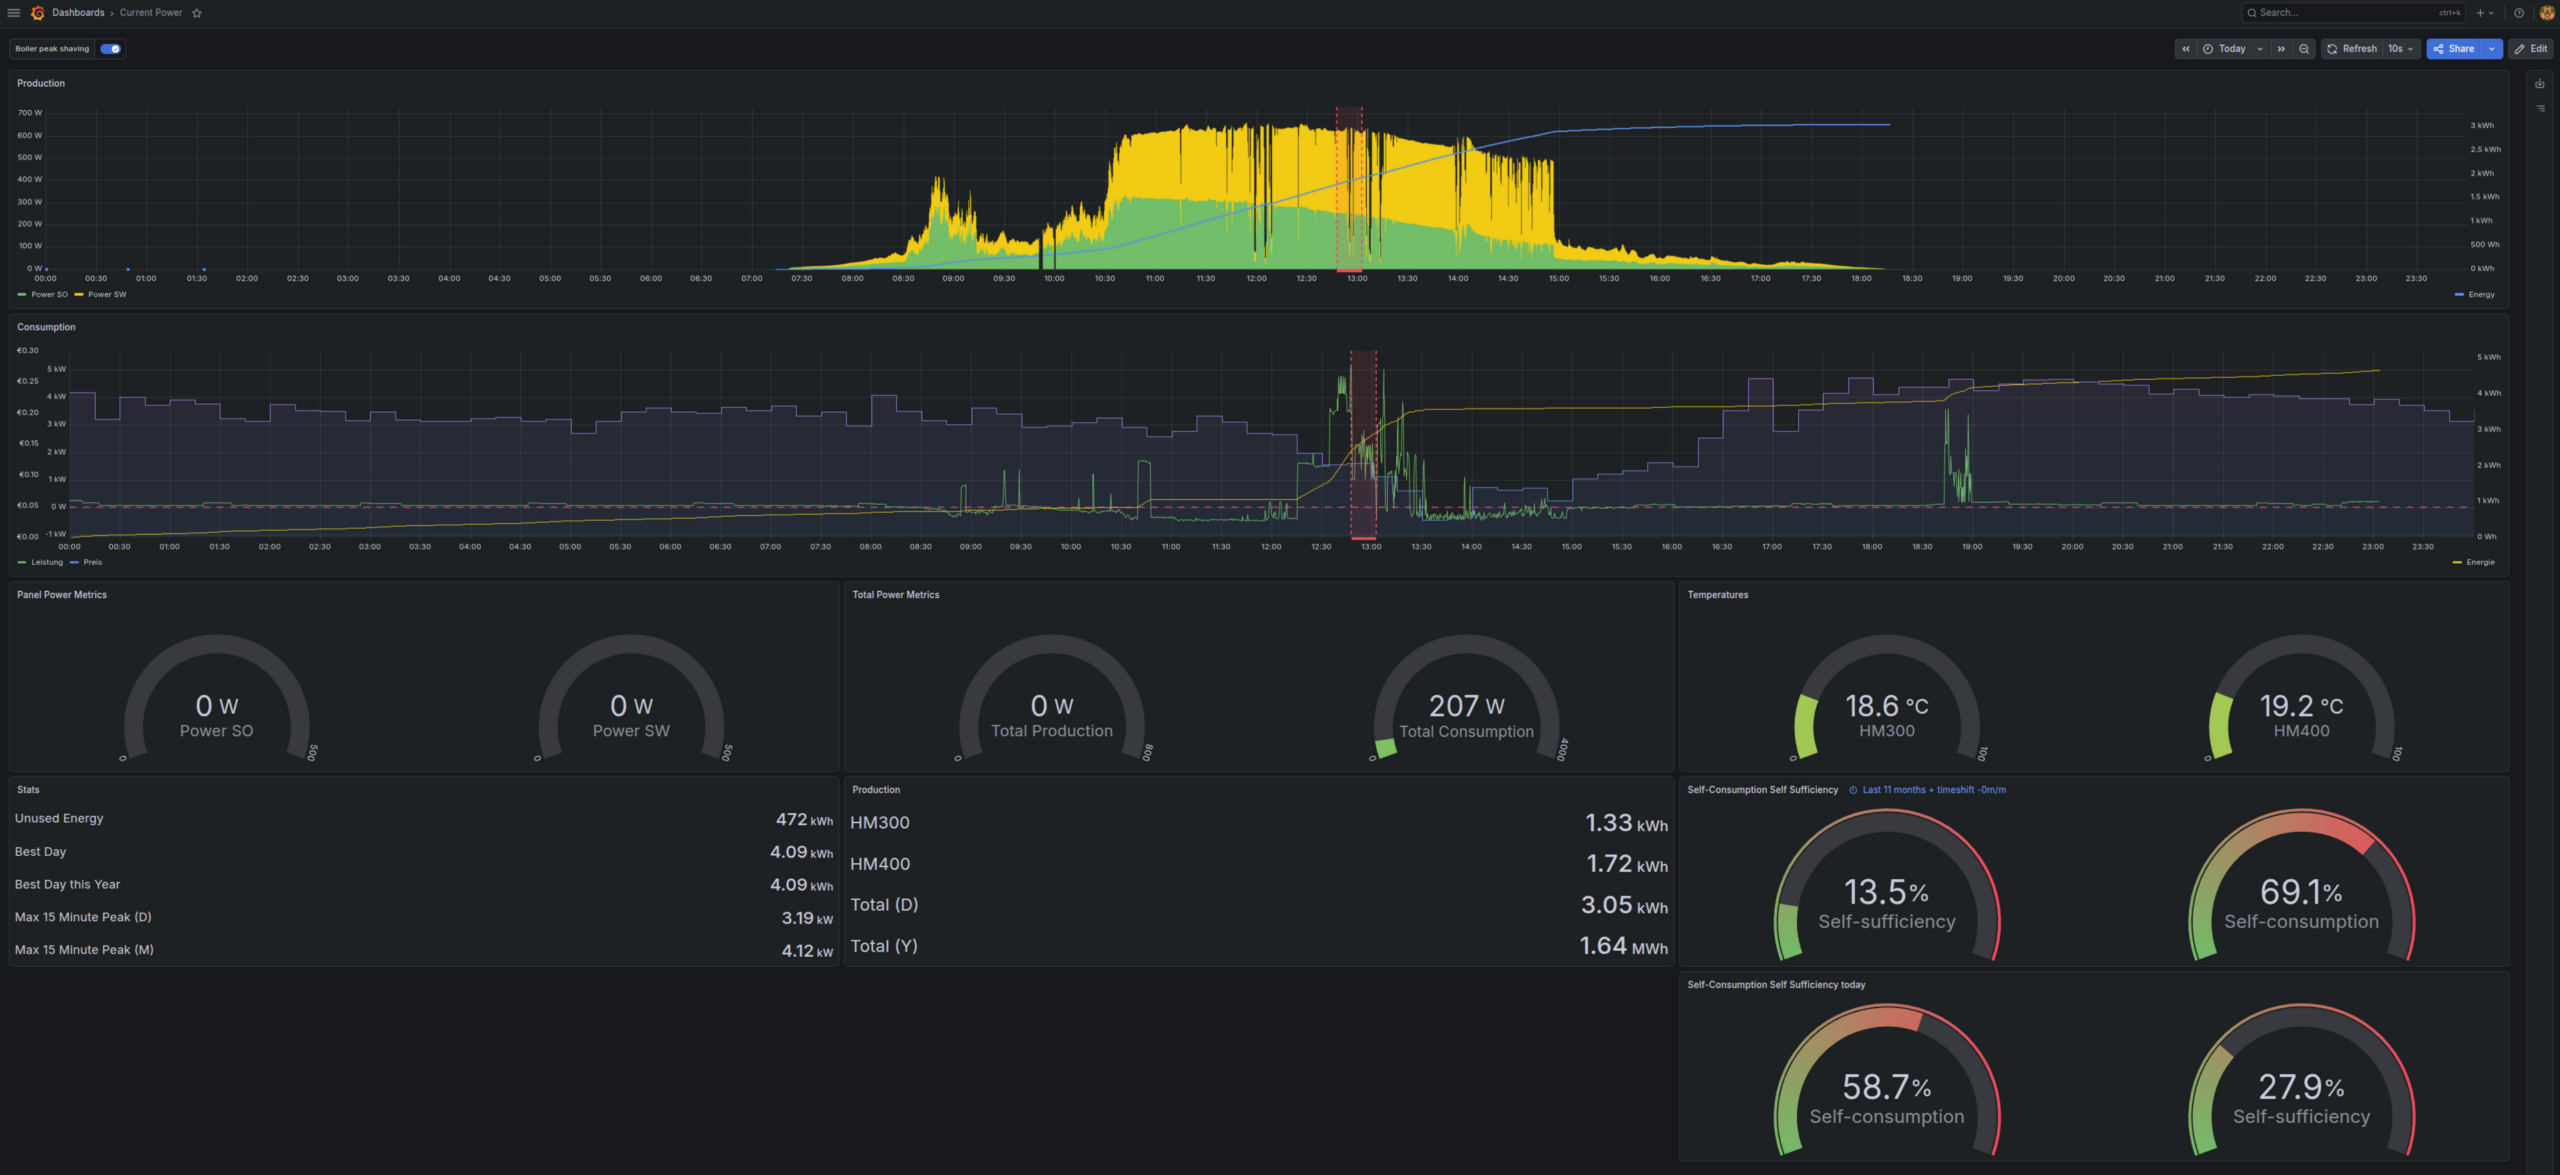Star the Current Power dashboard

[x=197, y=13]
